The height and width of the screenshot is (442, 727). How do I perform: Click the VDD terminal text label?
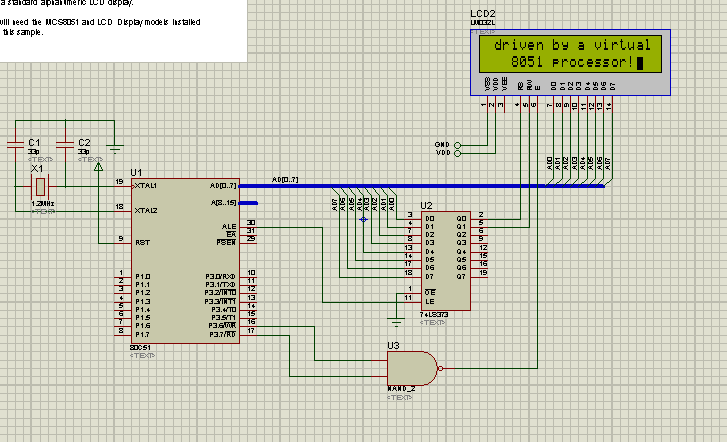point(442,153)
